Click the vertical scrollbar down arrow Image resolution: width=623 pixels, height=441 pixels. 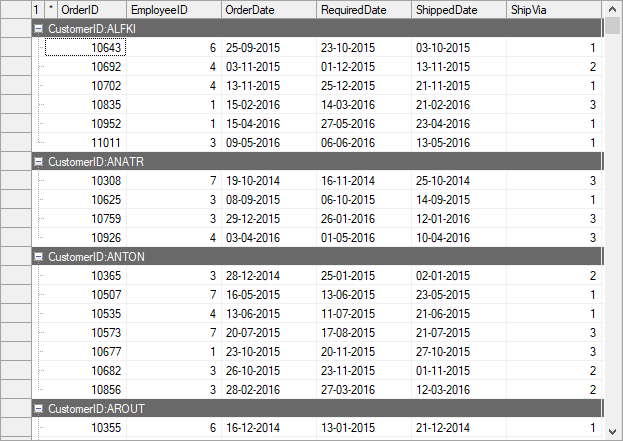tap(613, 432)
